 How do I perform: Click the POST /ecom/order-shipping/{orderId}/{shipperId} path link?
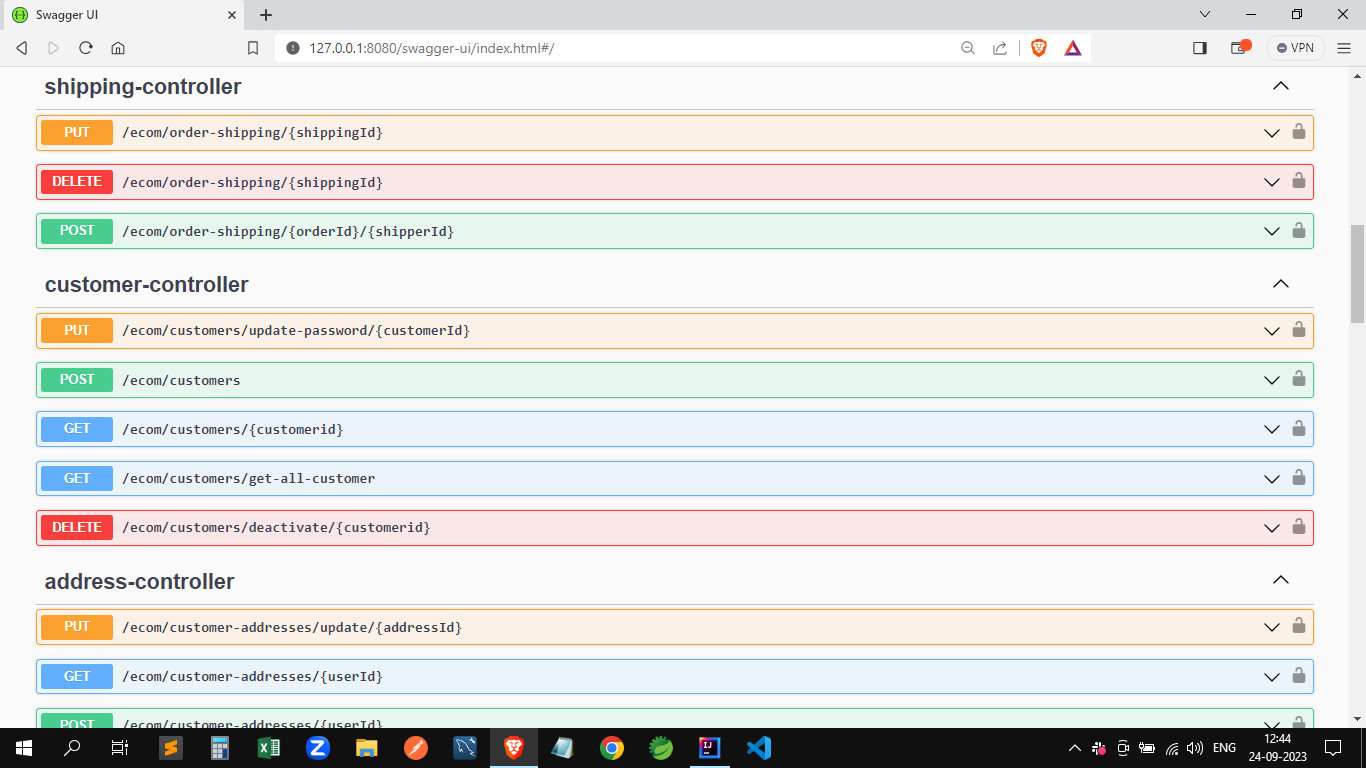coord(286,231)
